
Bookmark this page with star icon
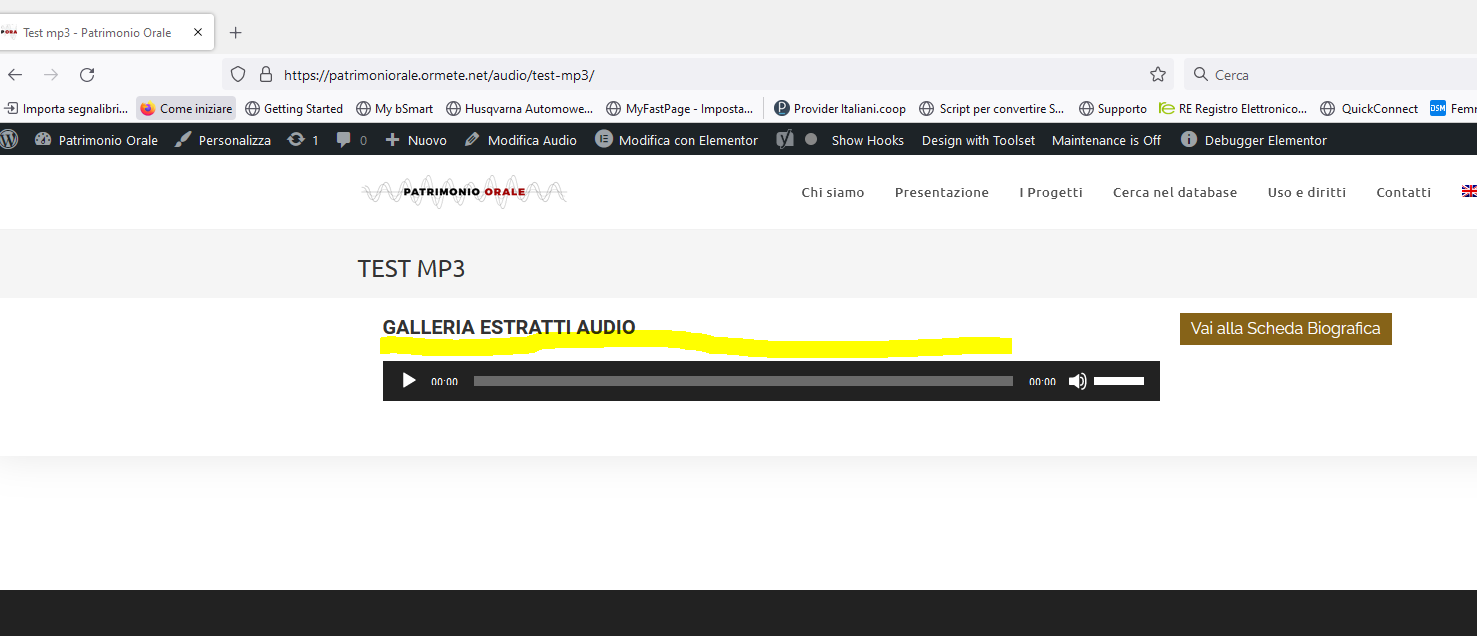(x=1157, y=74)
